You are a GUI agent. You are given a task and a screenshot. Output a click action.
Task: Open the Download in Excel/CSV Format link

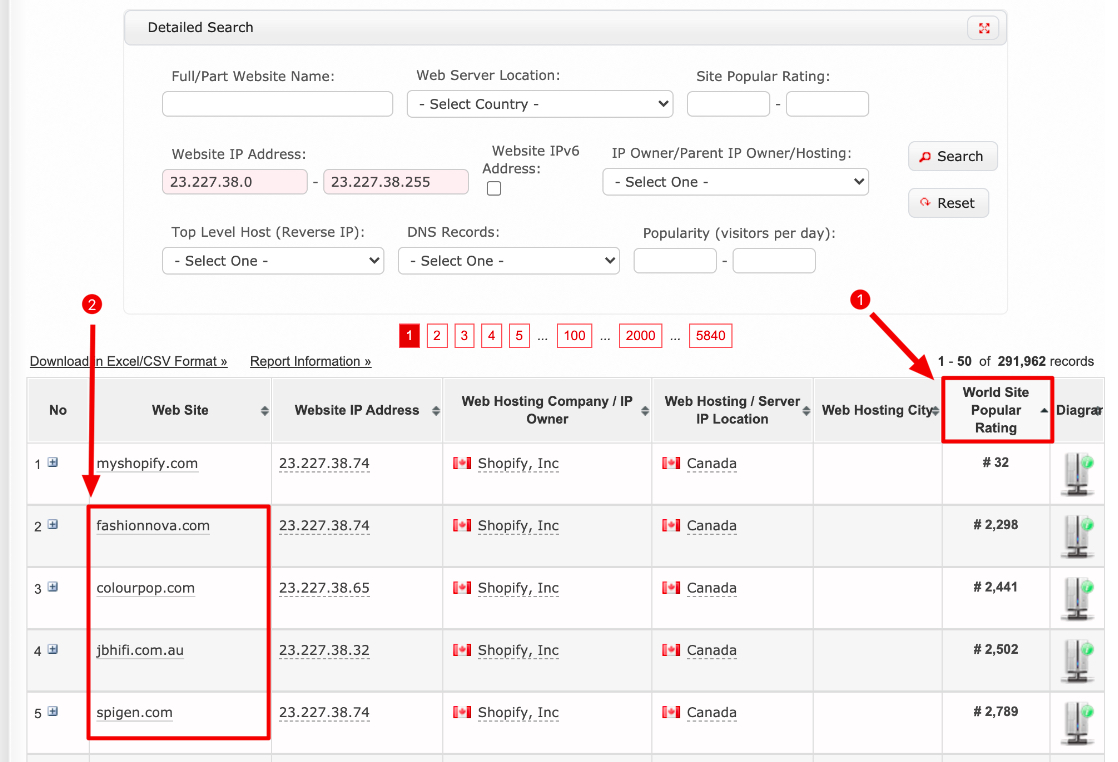coord(128,361)
